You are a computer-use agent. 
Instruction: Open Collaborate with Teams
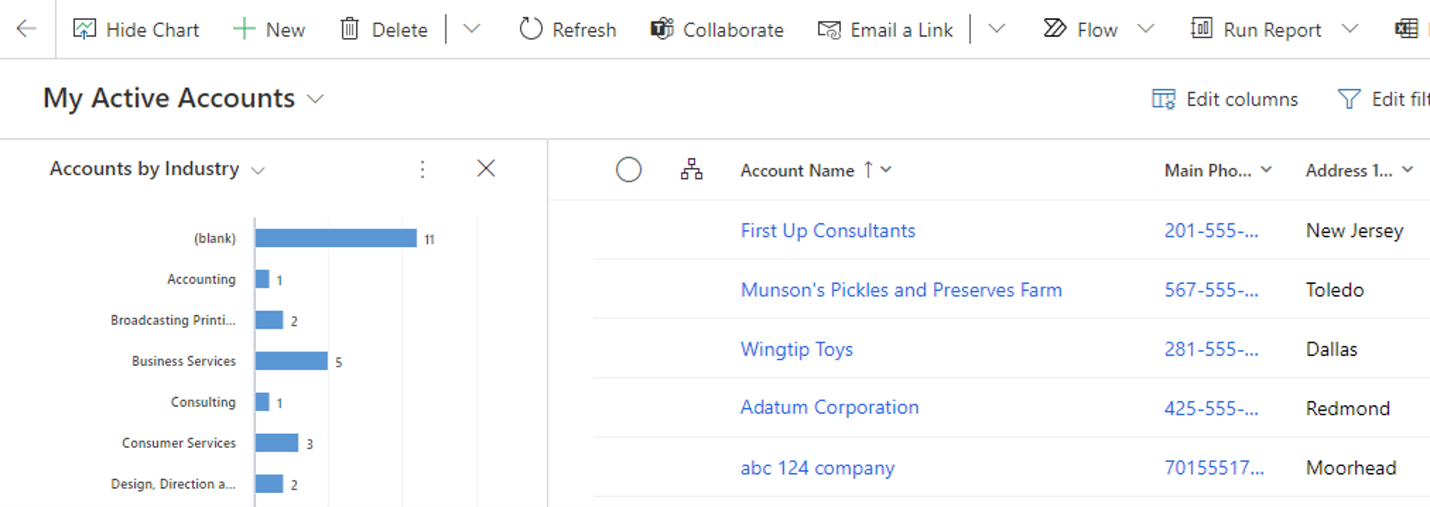717,30
